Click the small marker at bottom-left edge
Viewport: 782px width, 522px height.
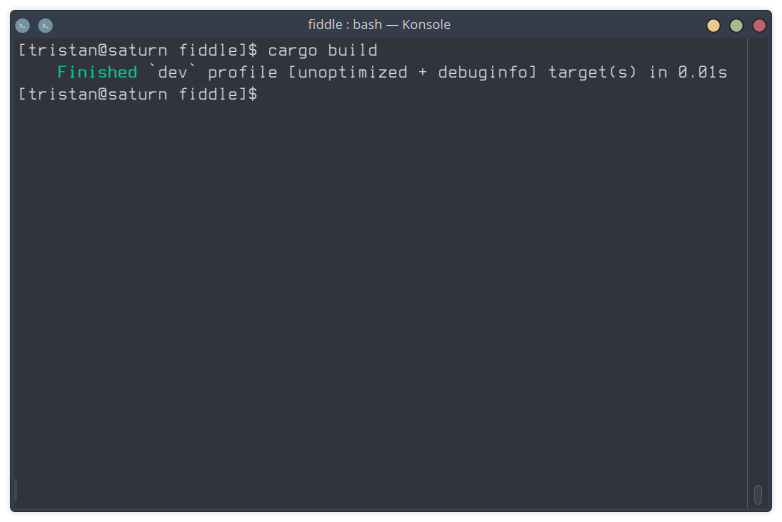click(15, 490)
